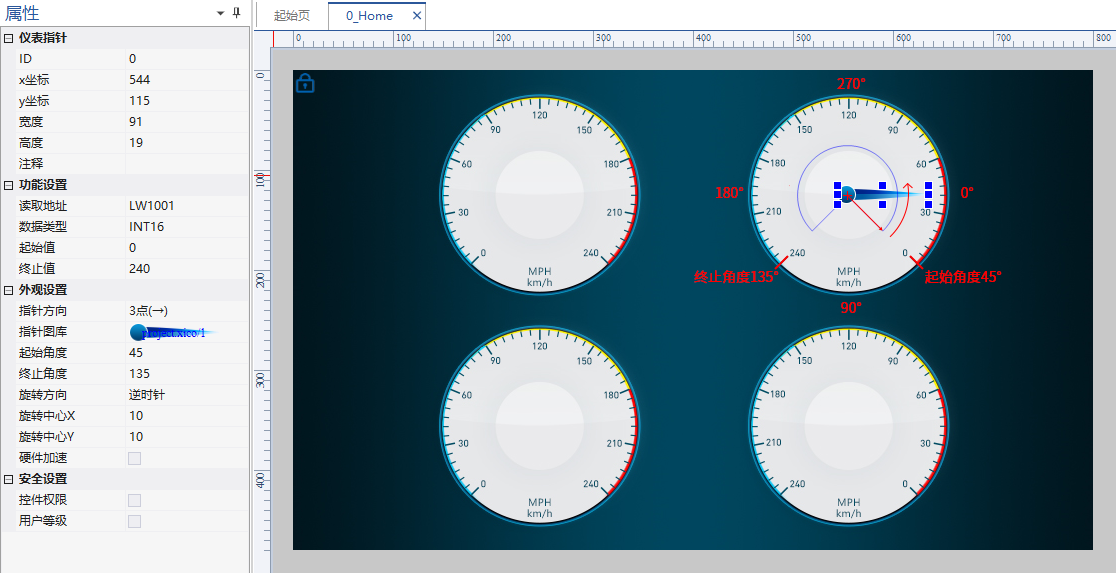The height and width of the screenshot is (573, 1116).
Task: Select the 0_Home tab
Action: pyautogui.click(x=369, y=16)
